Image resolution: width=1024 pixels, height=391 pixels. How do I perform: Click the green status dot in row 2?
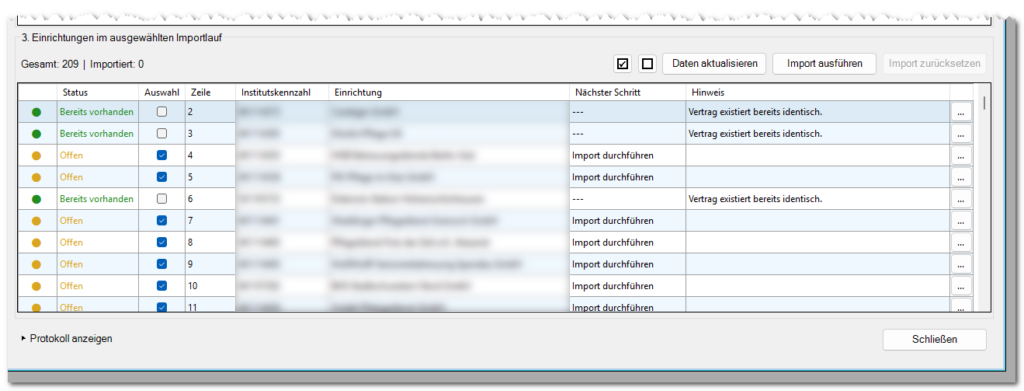point(37,112)
